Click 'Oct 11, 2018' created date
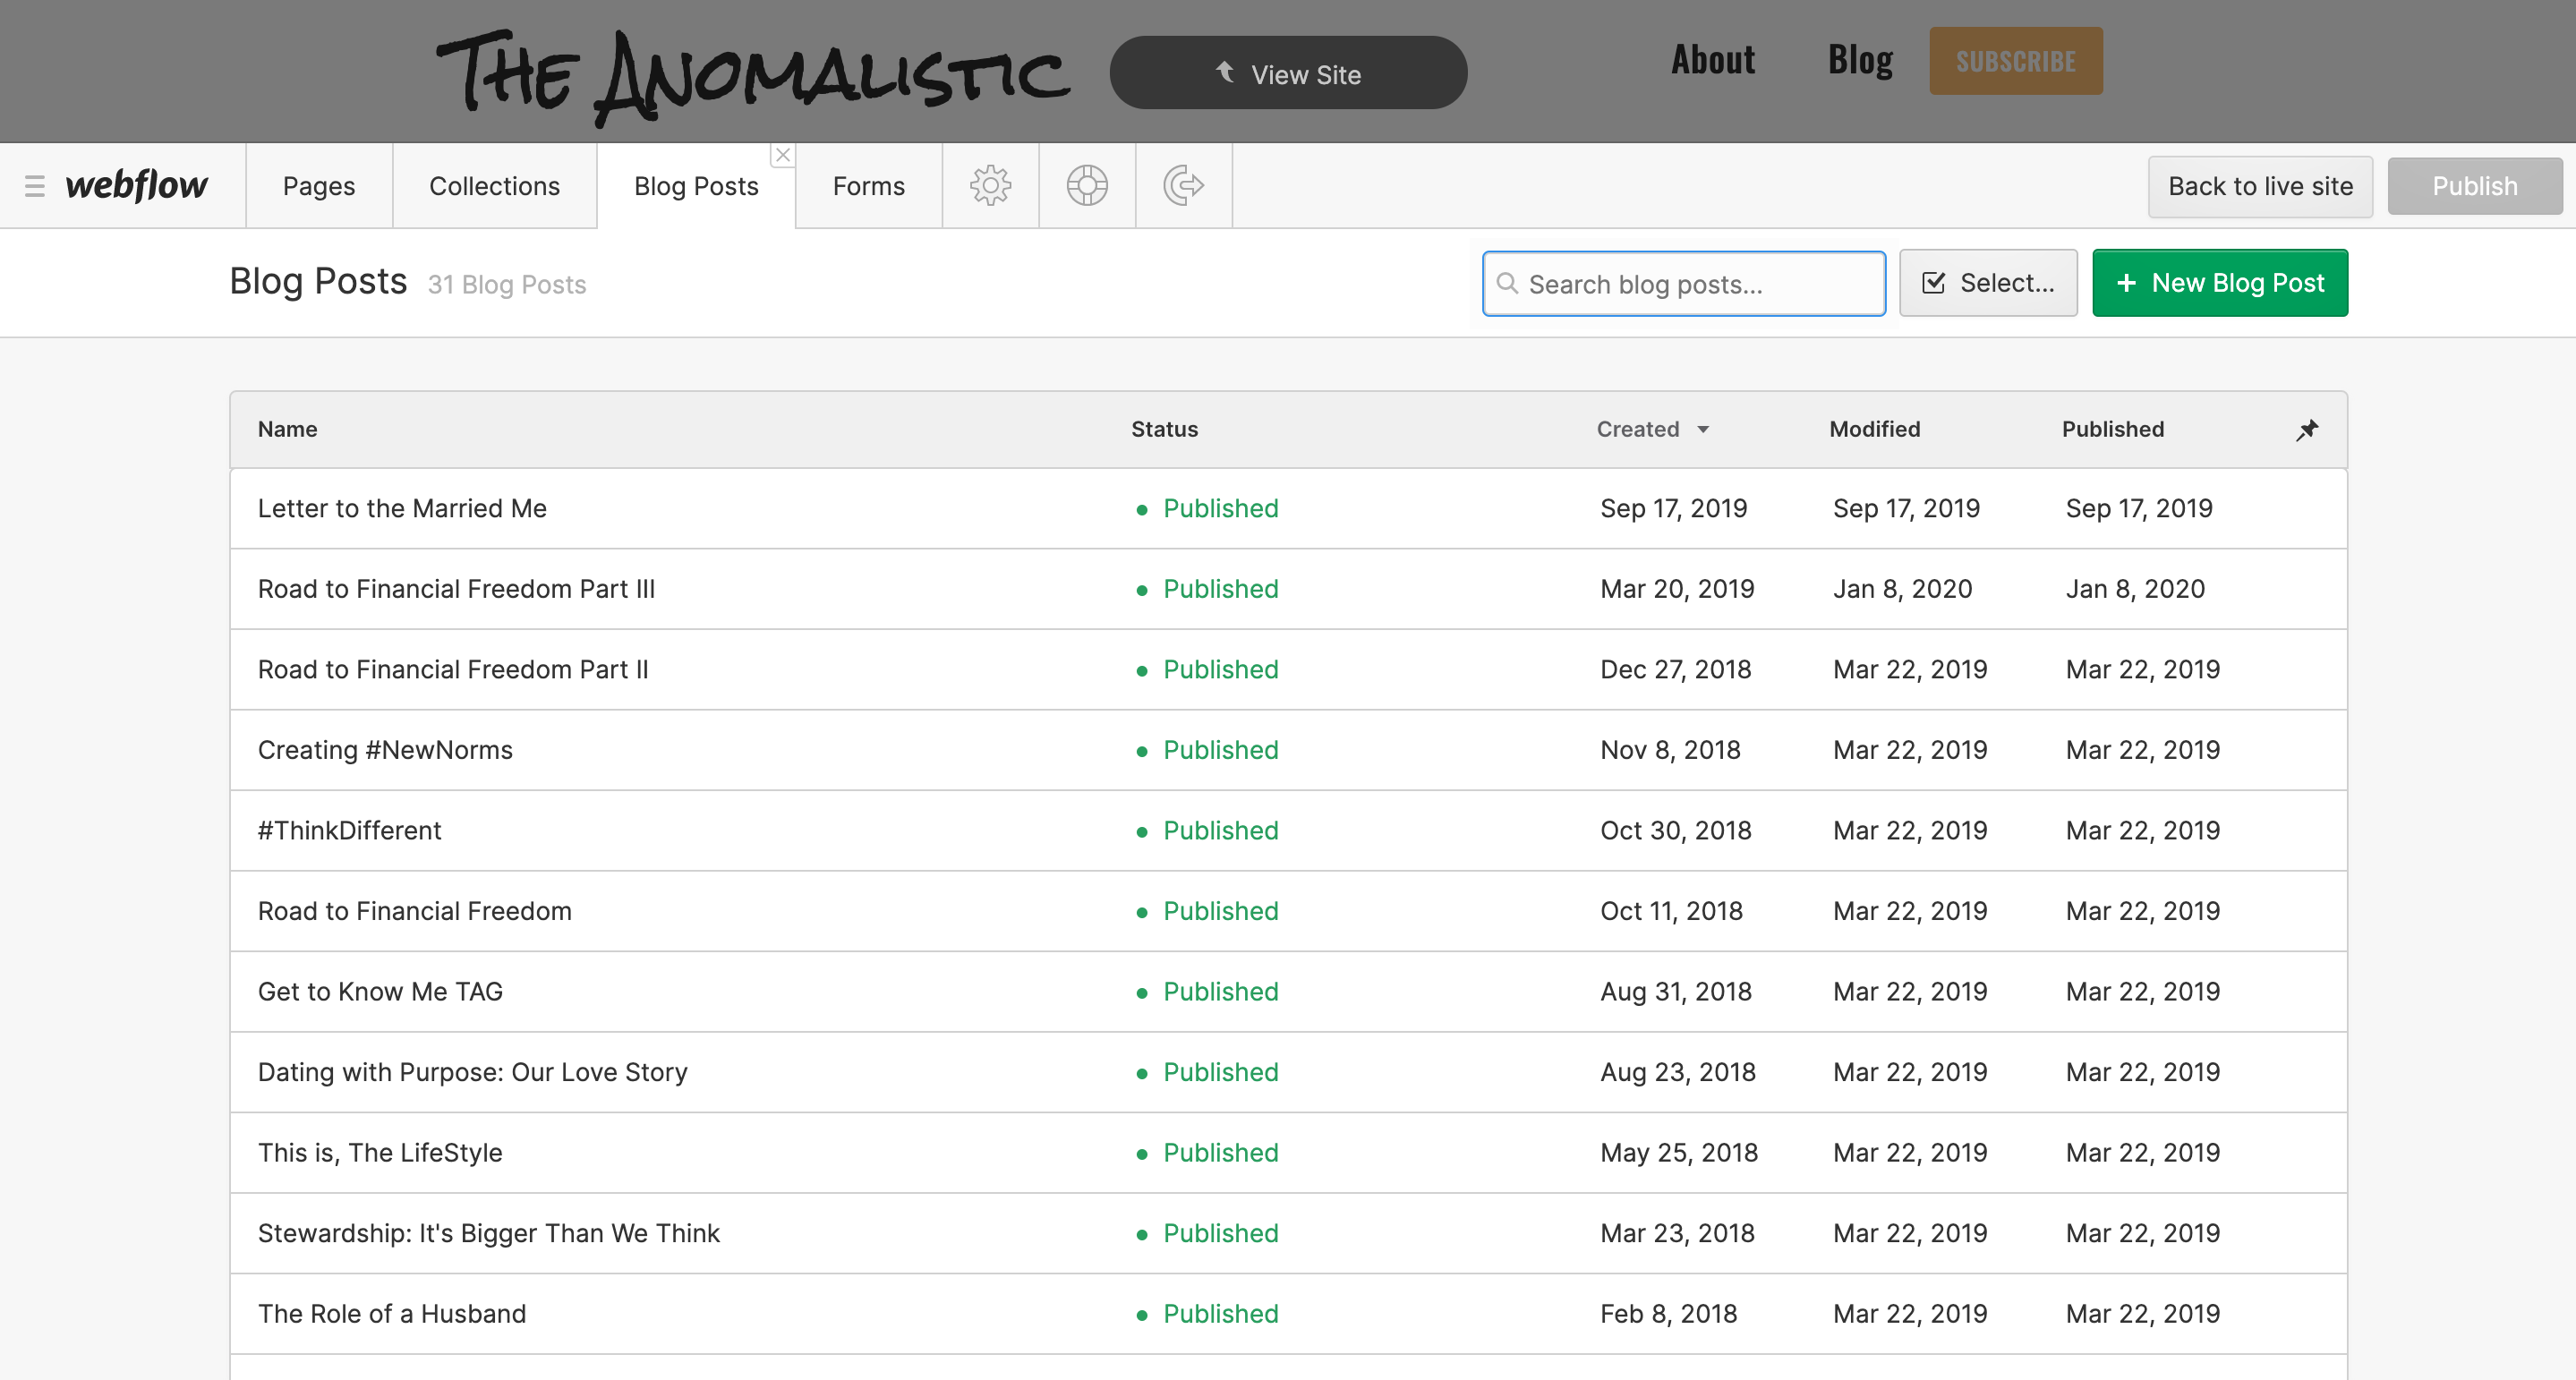The width and height of the screenshot is (2576, 1380). coord(1671,911)
